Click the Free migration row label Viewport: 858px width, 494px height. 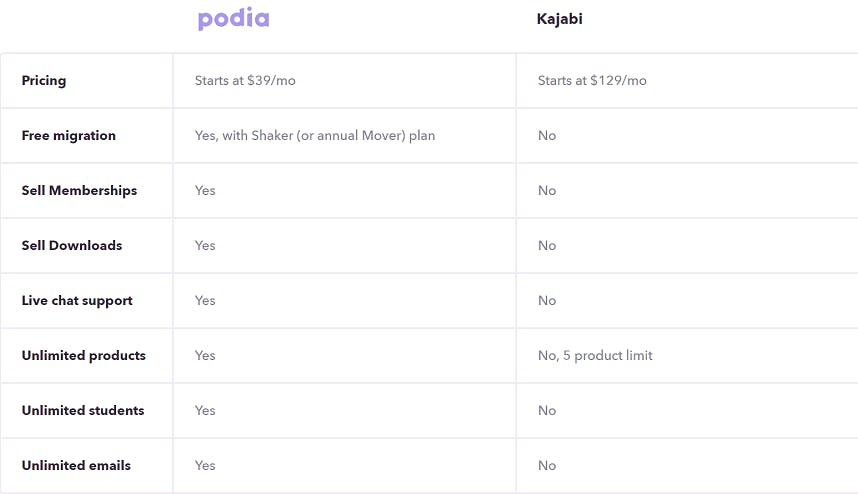pyautogui.click(x=68, y=136)
